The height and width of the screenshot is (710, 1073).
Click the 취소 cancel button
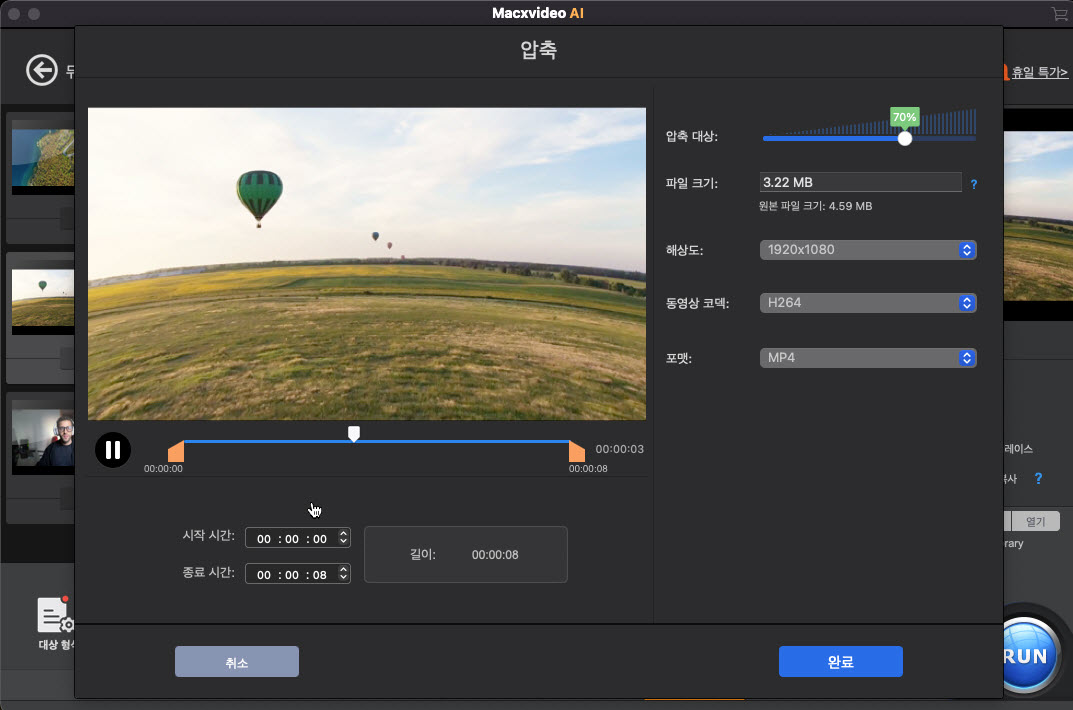[236, 661]
